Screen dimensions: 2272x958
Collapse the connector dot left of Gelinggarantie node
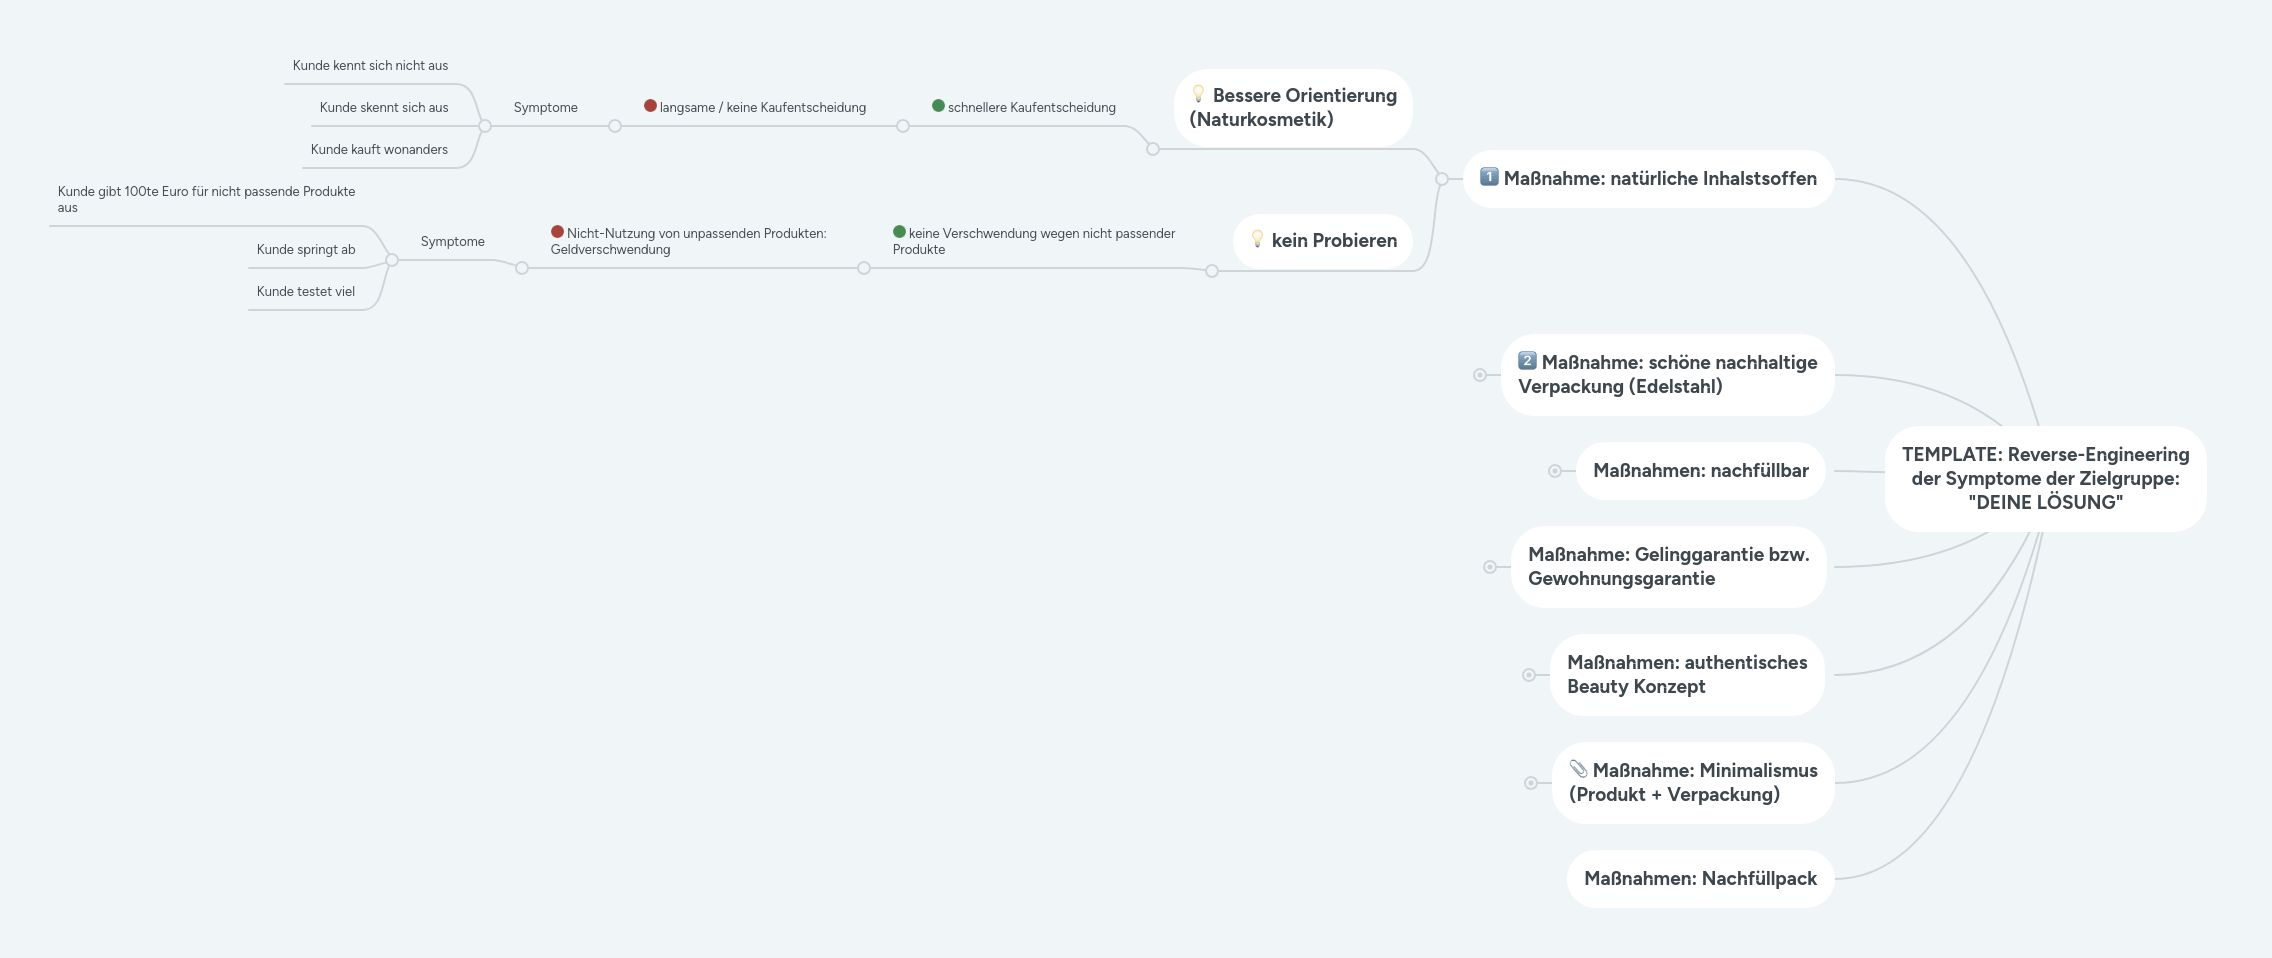pyautogui.click(x=1489, y=566)
